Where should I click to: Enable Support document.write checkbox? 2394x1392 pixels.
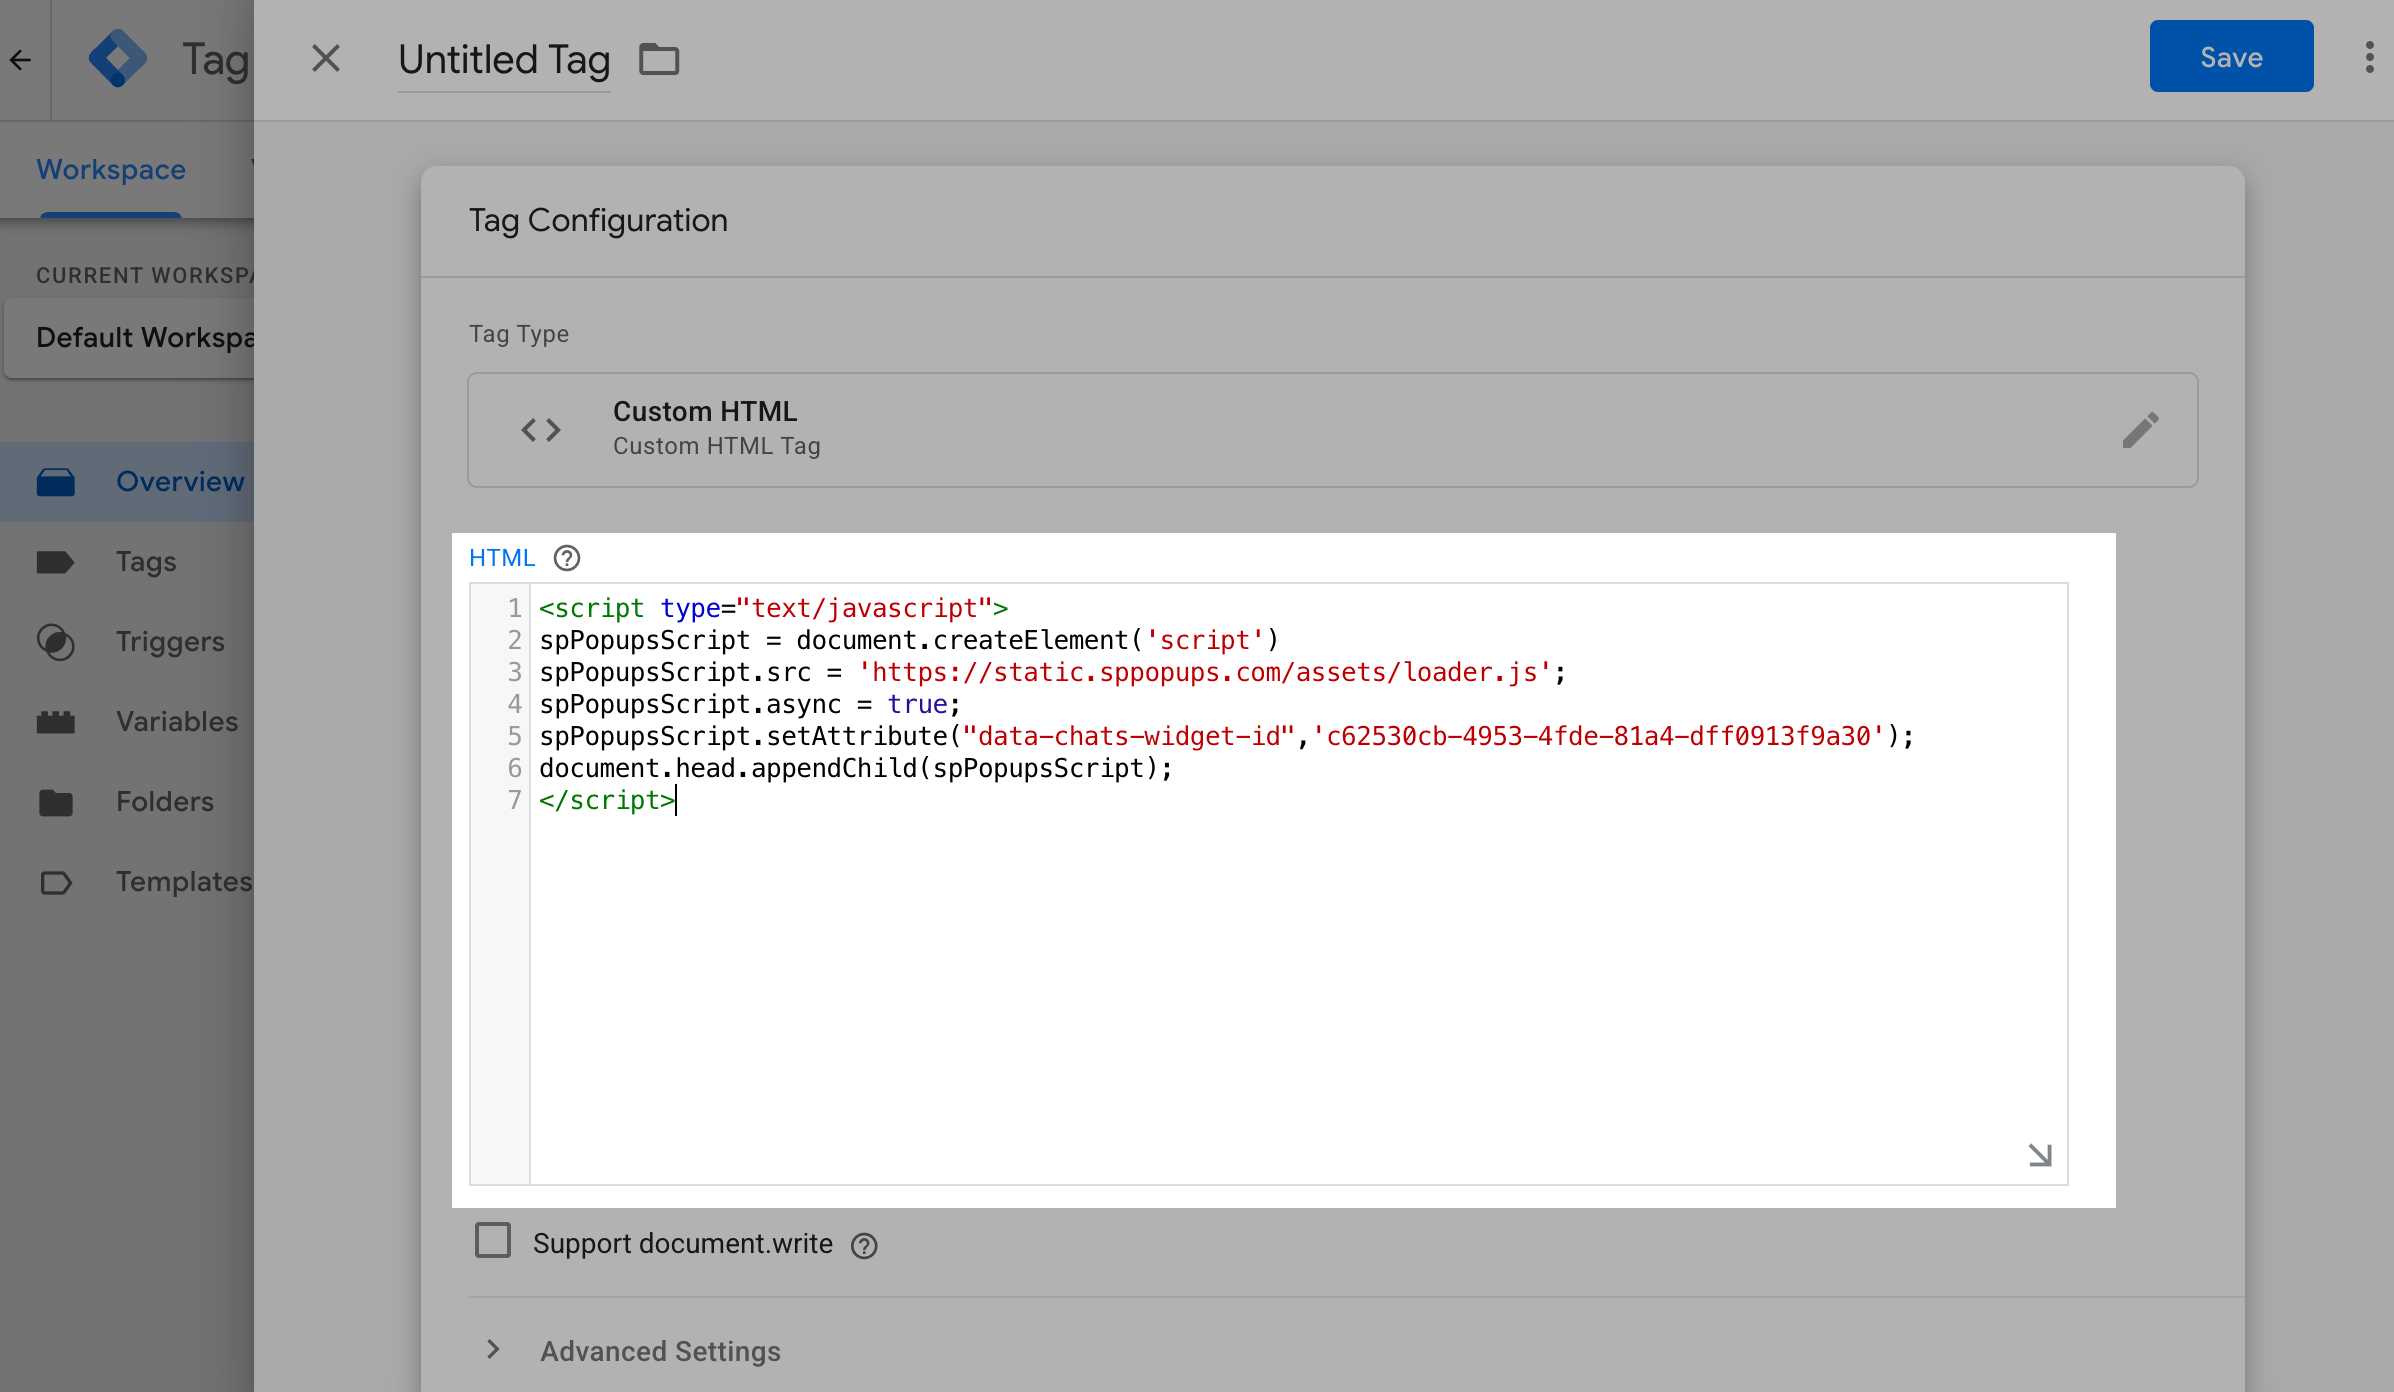(493, 1241)
